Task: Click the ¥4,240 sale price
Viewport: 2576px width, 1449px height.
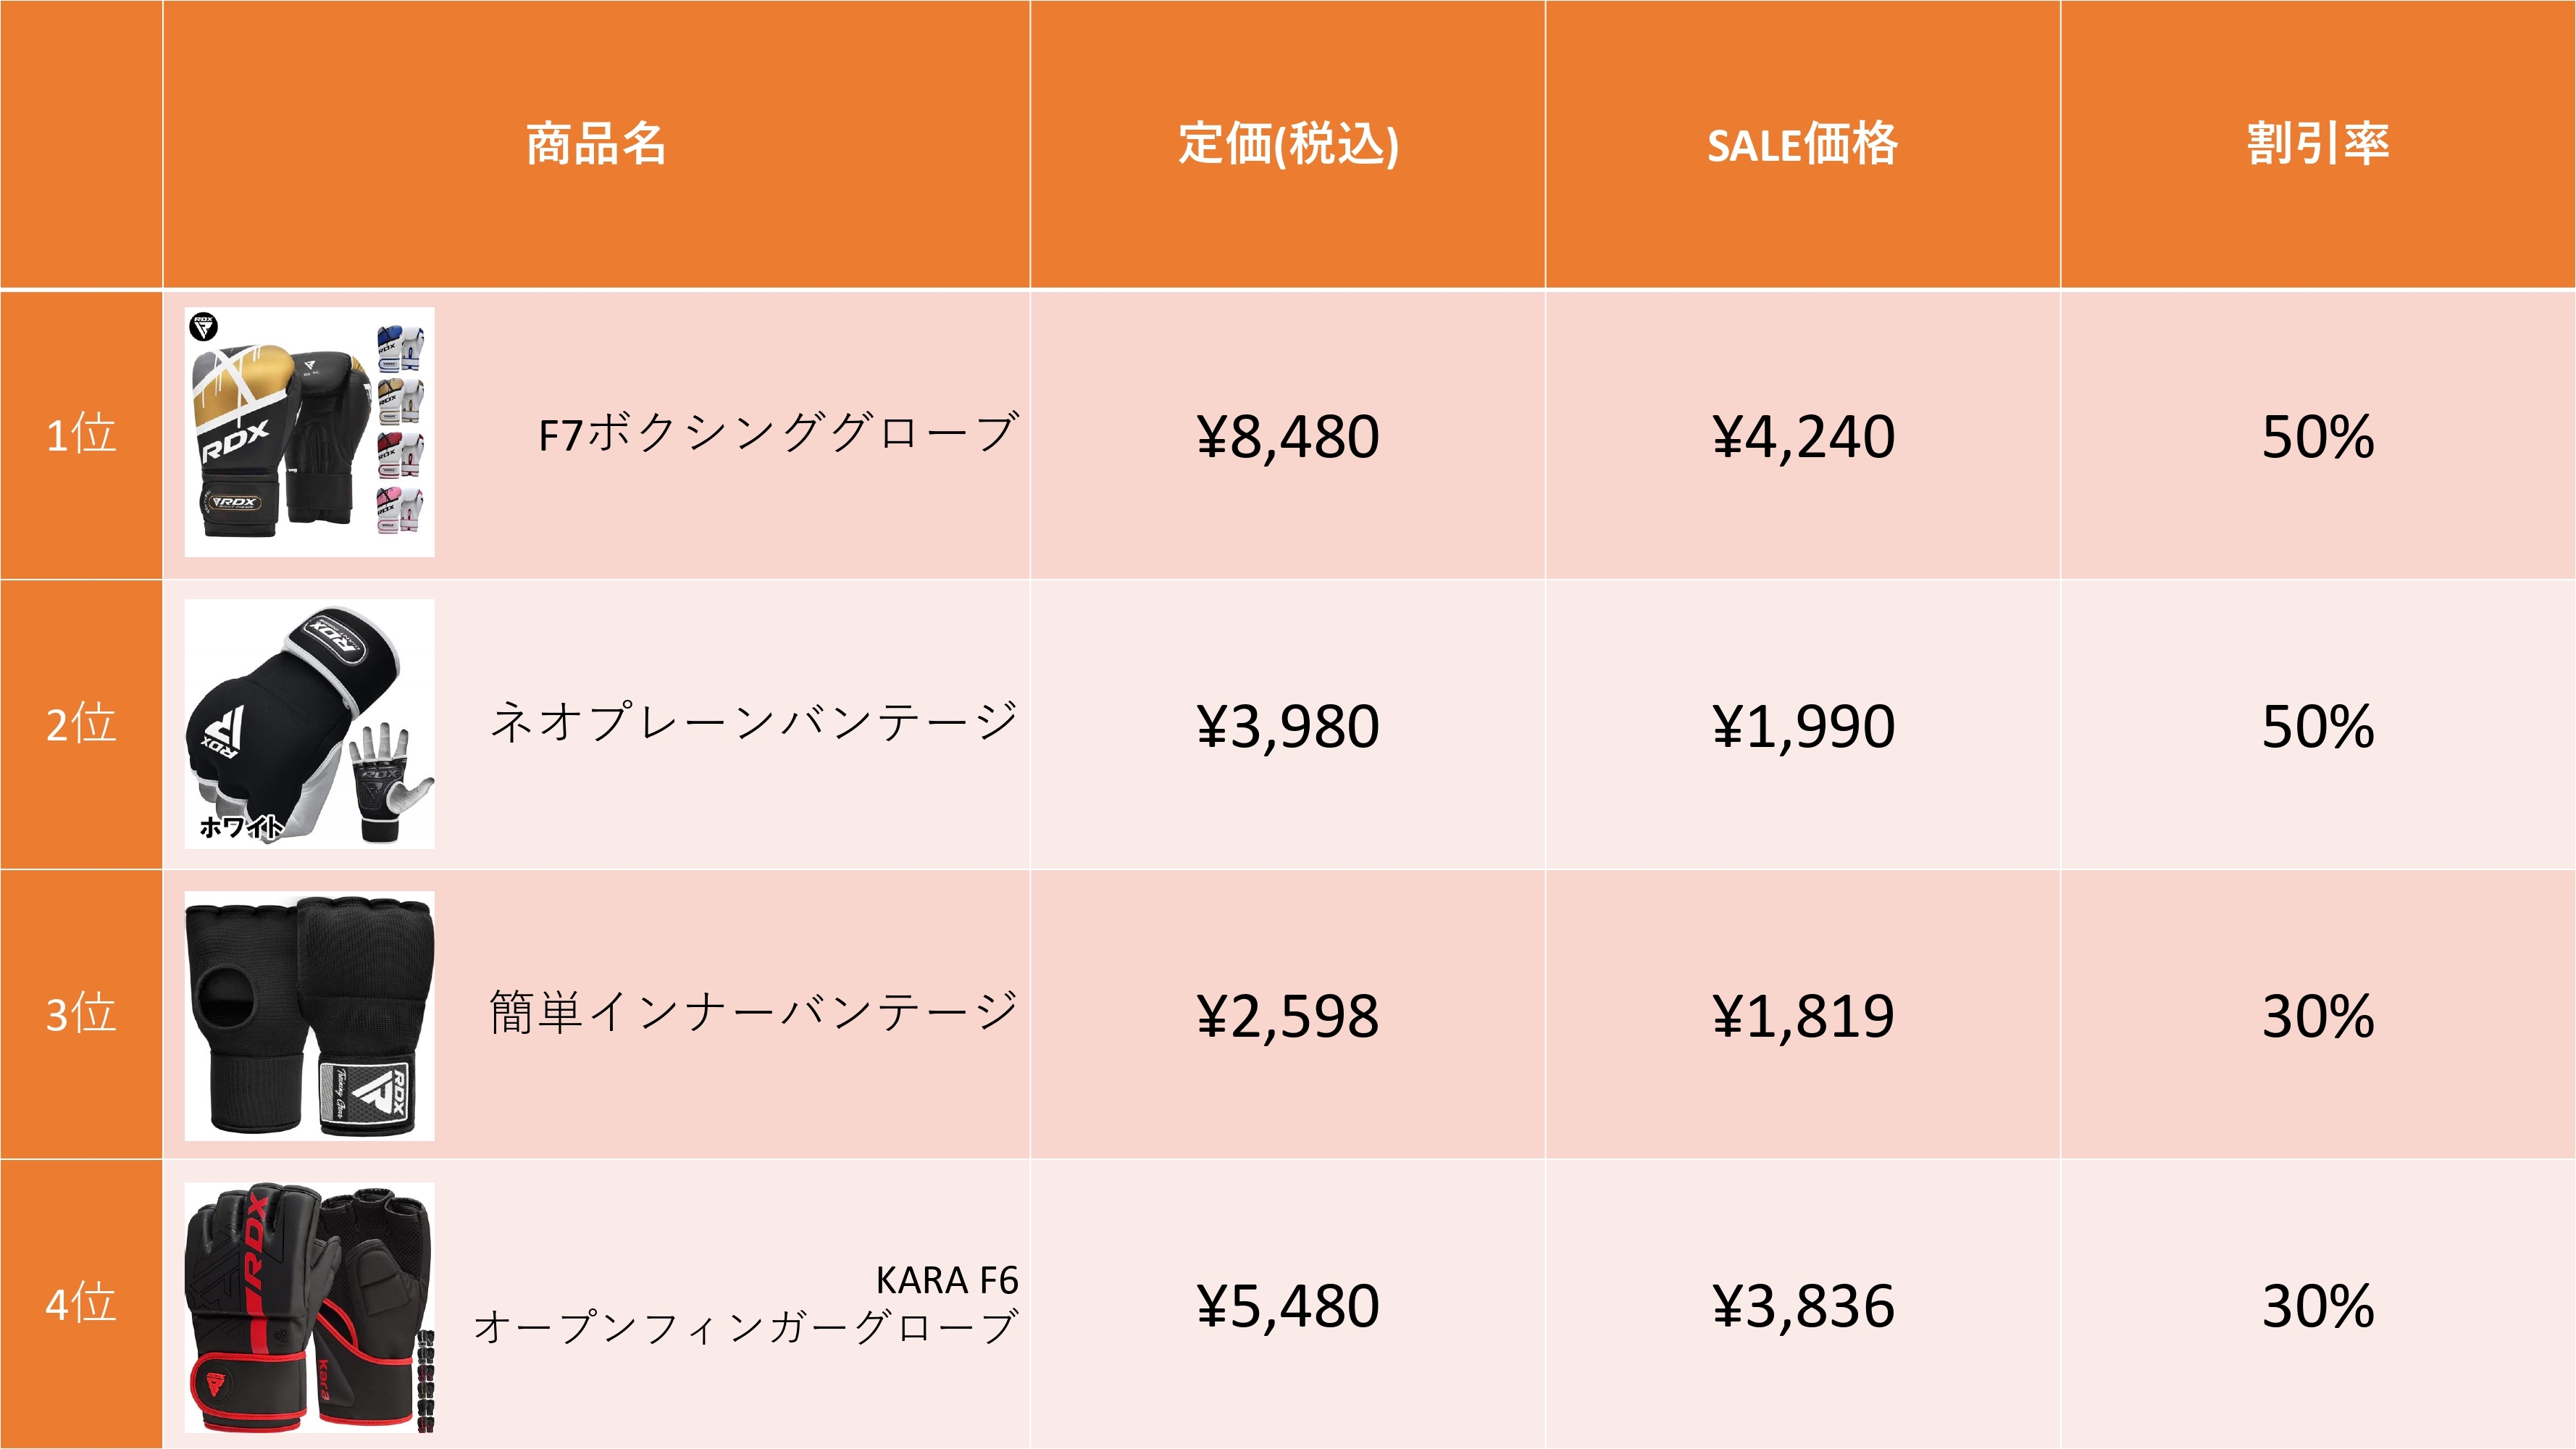Action: pos(1803,437)
